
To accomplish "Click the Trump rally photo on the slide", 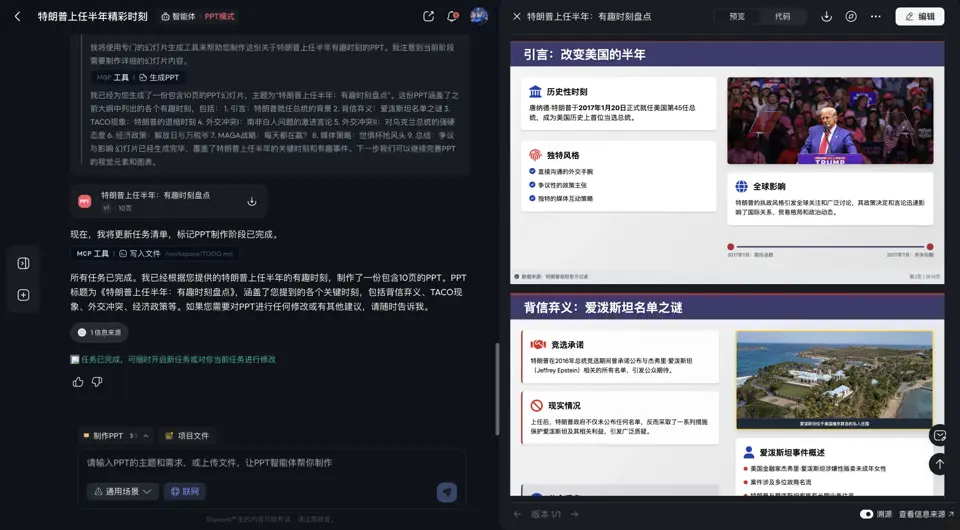I will pyautogui.click(x=830, y=121).
